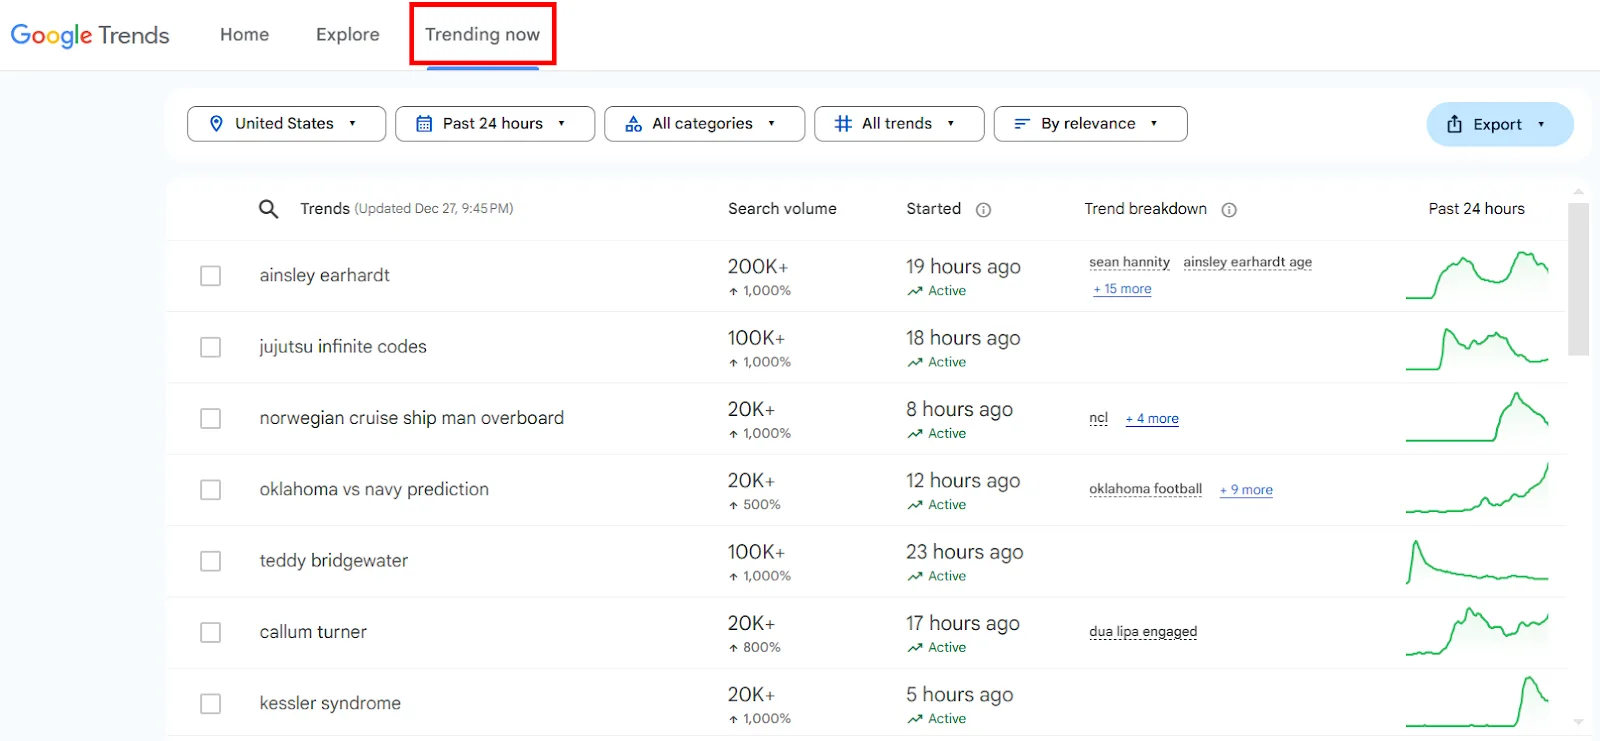This screenshot has width=1600, height=741.
Task: Open the jujutsu infinite codes sparkline chart
Action: pos(1477,347)
